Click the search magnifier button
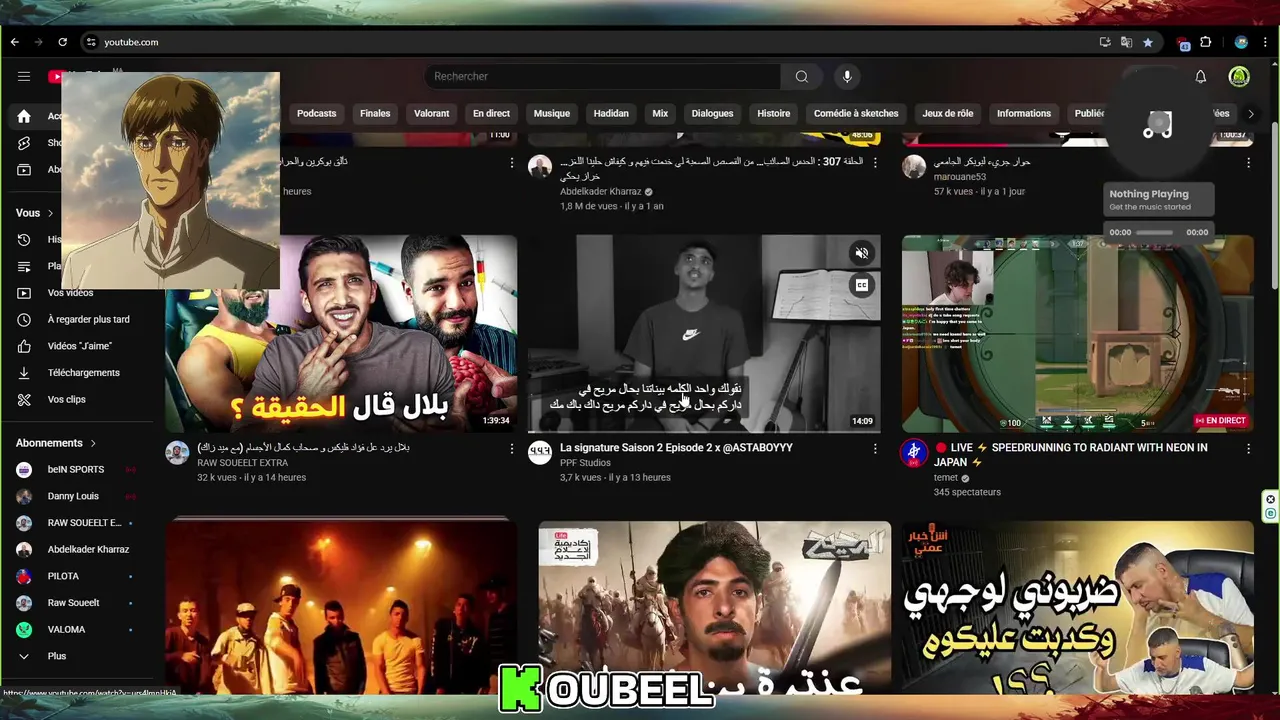Viewport: 1280px width, 720px height. coord(801,76)
